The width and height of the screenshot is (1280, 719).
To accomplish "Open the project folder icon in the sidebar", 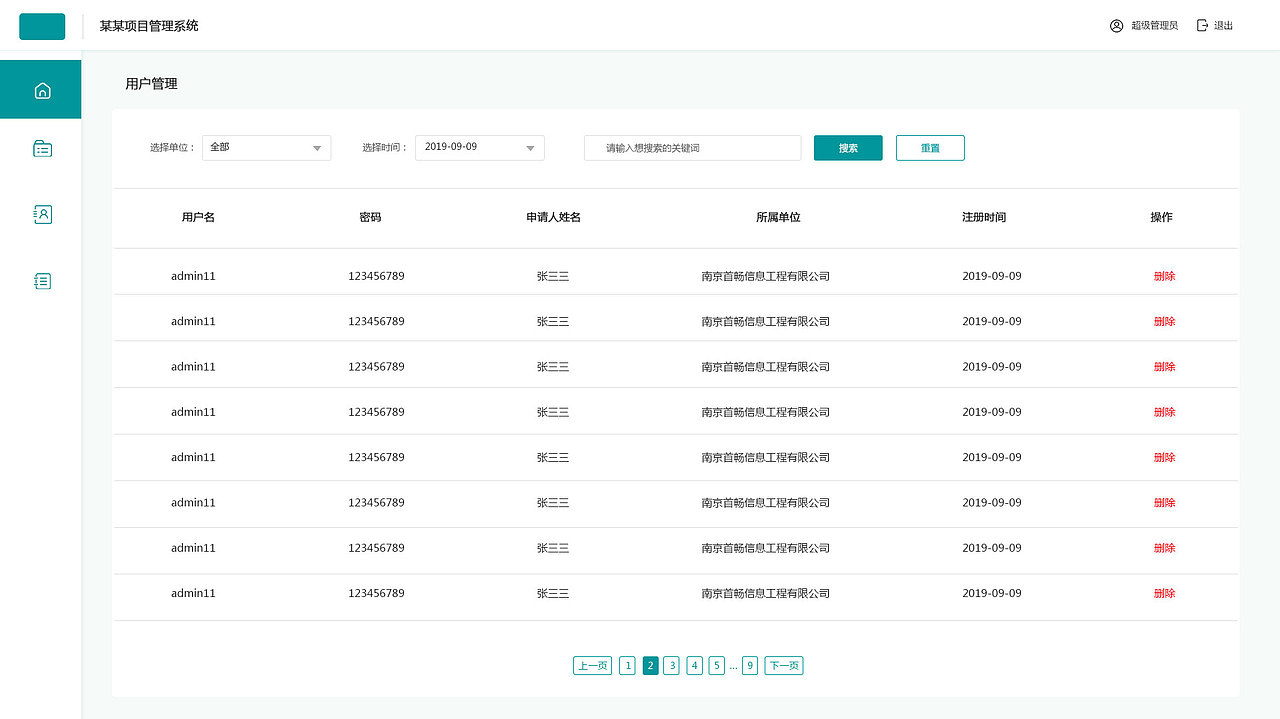I will coord(41,148).
